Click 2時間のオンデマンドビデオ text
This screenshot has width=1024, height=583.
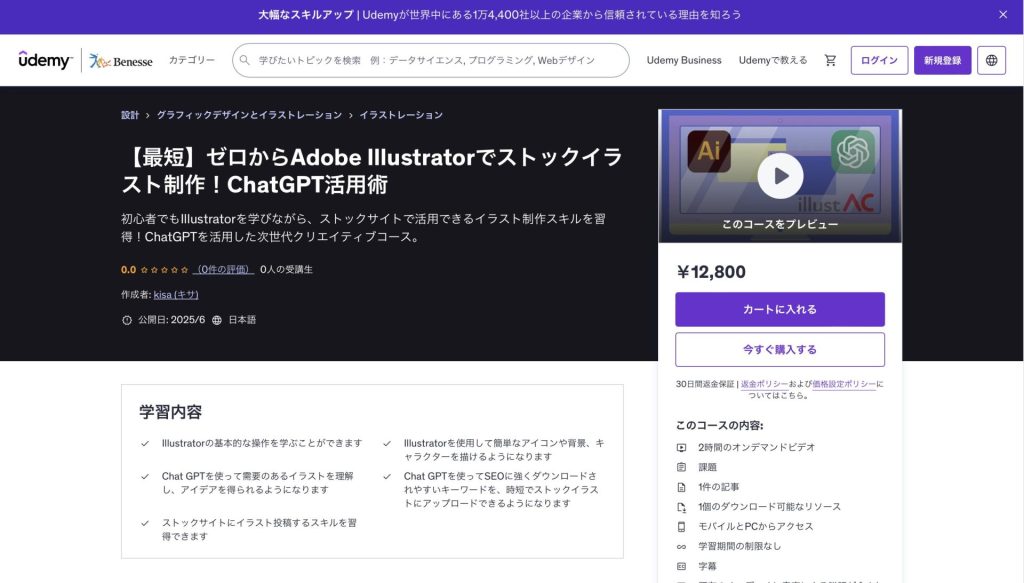756,448
